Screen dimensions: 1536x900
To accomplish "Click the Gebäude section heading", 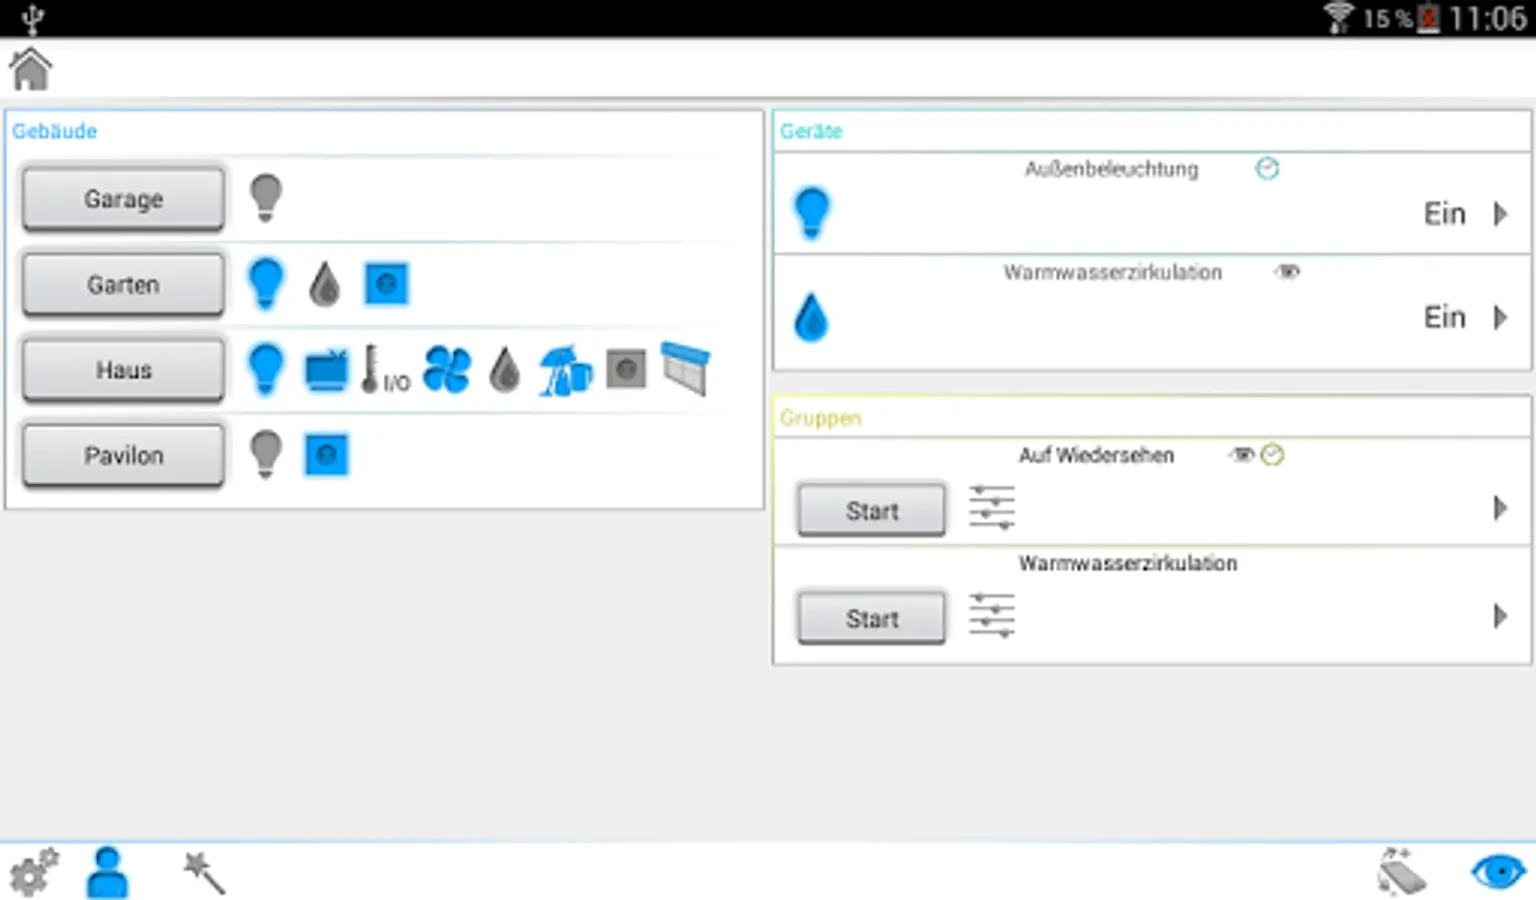I will tap(54, 131).
